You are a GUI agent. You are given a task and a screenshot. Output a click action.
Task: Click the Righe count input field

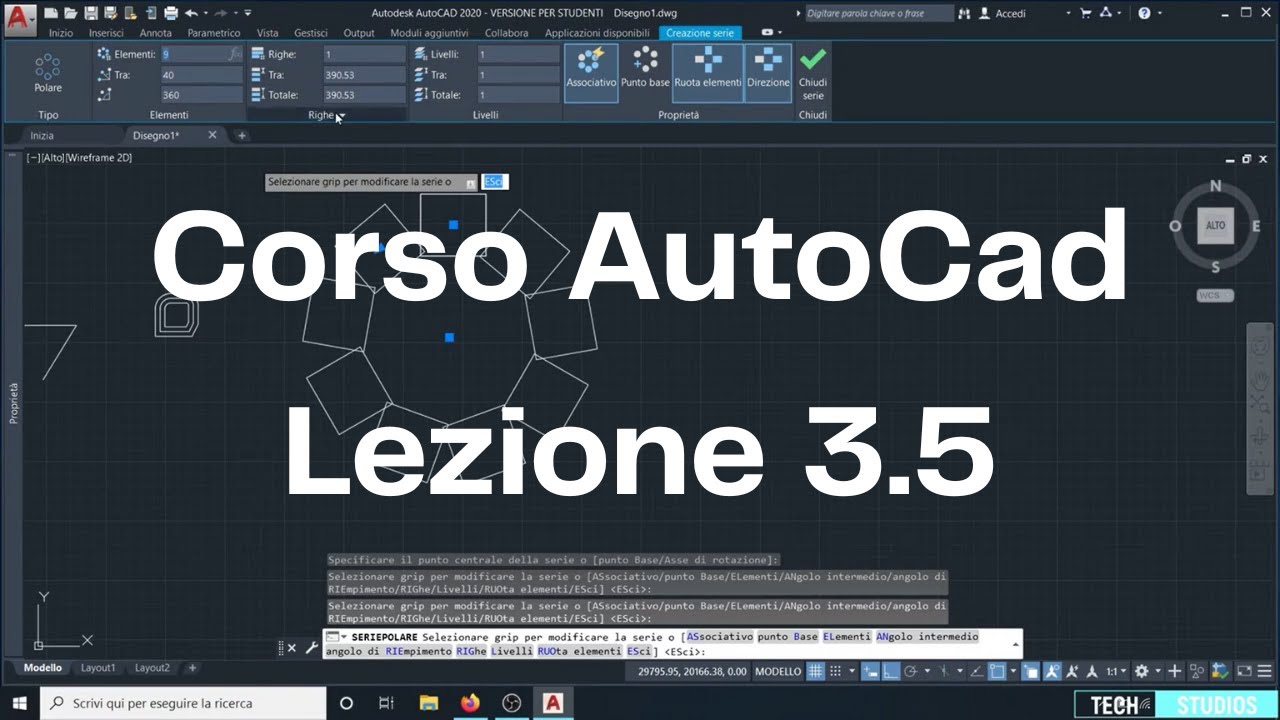click(x=364, y=54)
